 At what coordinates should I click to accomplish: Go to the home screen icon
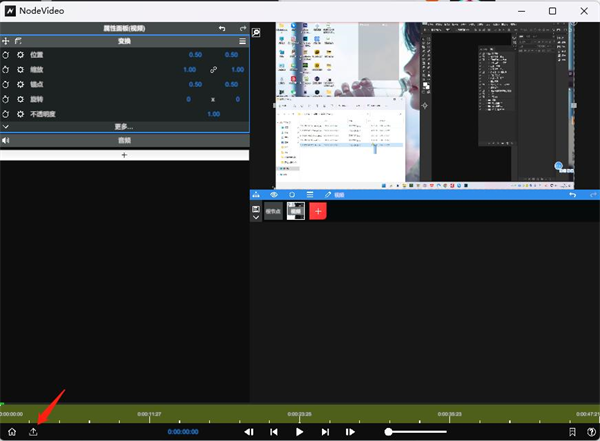tap(12, 432)
